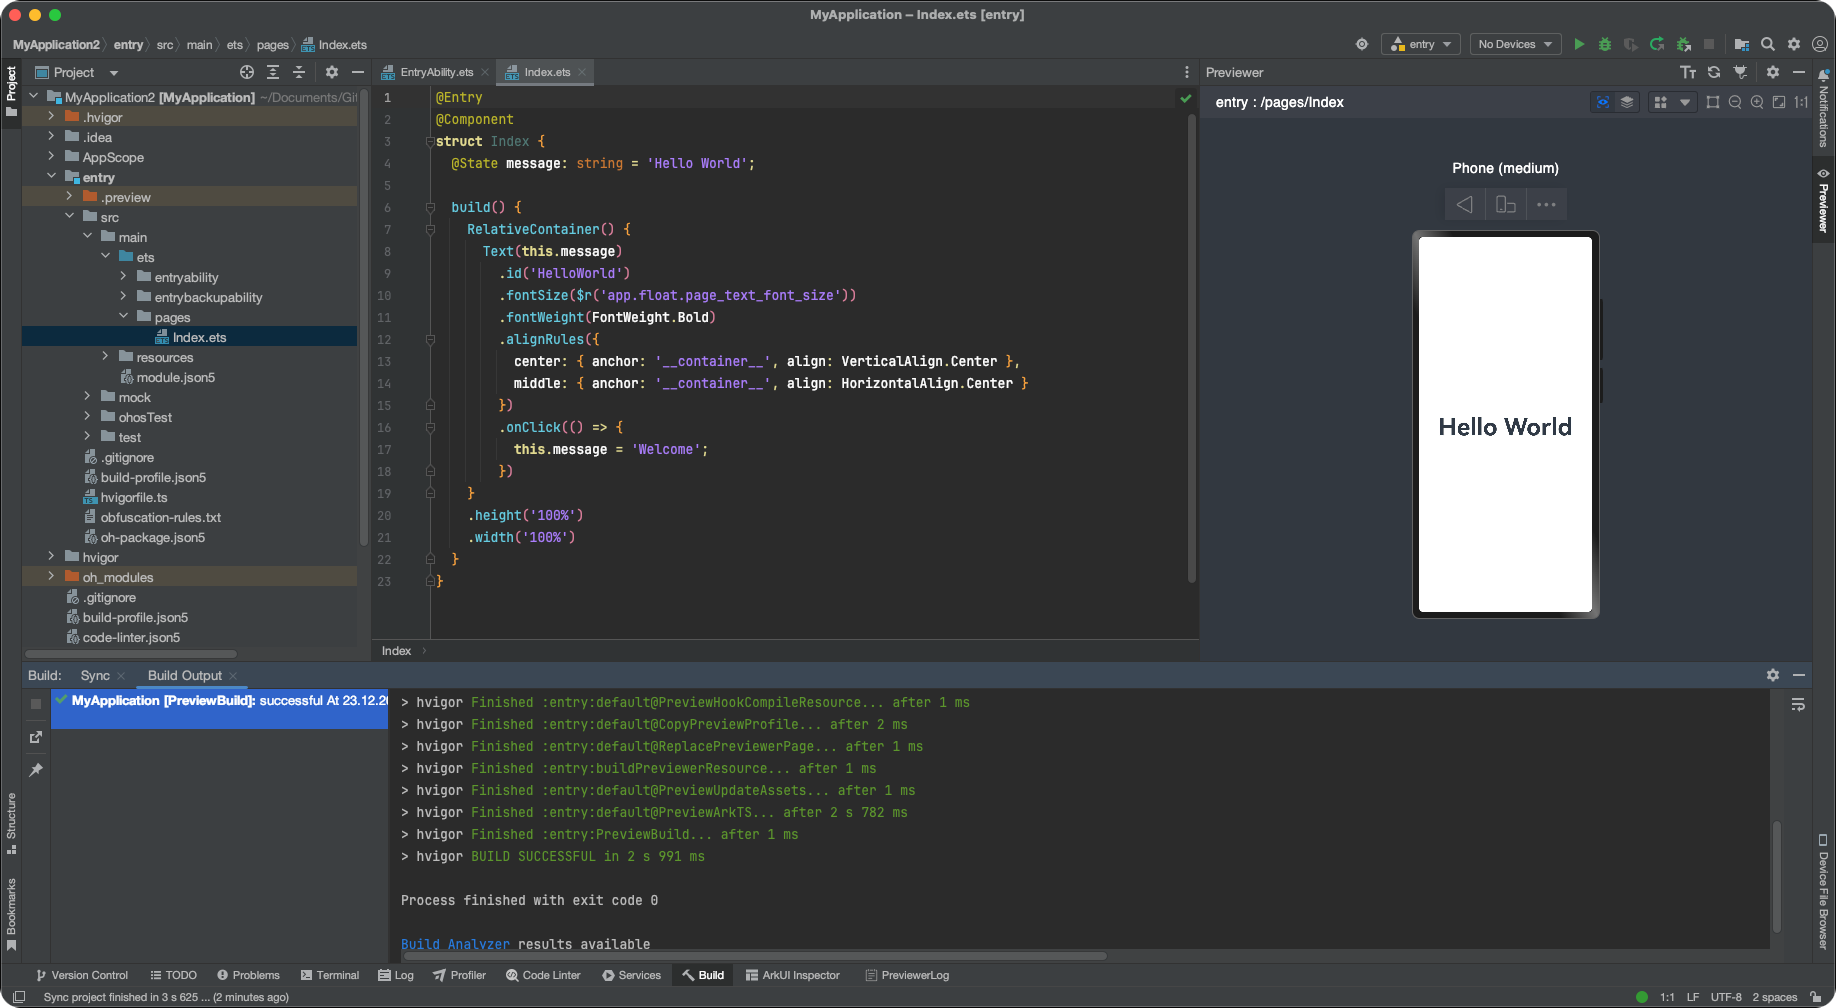
Task: Start debugging with the green bug icon
Action: (1605, 44)
